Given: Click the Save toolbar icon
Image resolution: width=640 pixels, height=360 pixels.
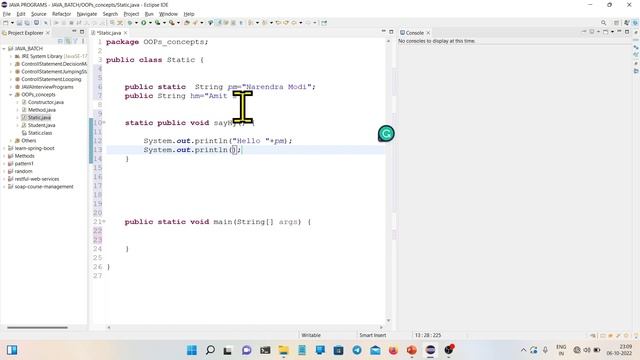Looking at the screenshot, I should pos(19,23).
